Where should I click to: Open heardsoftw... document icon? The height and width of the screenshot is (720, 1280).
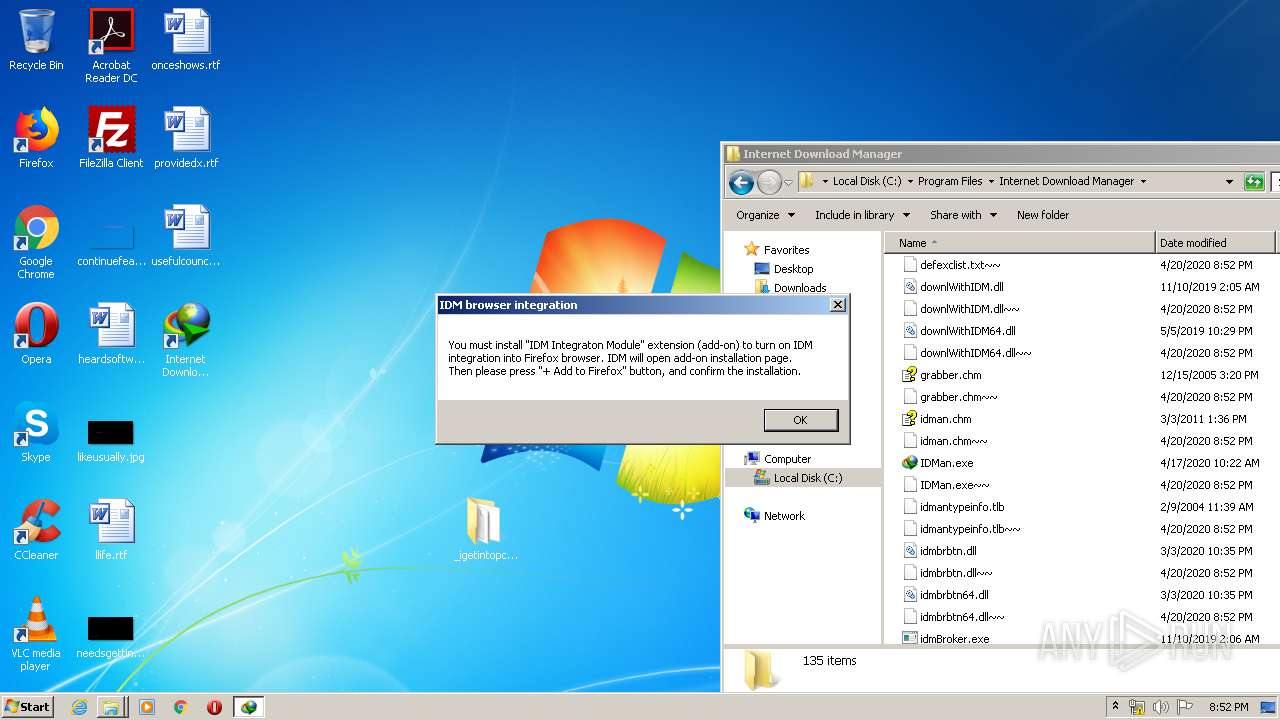(x=111, y=334)
